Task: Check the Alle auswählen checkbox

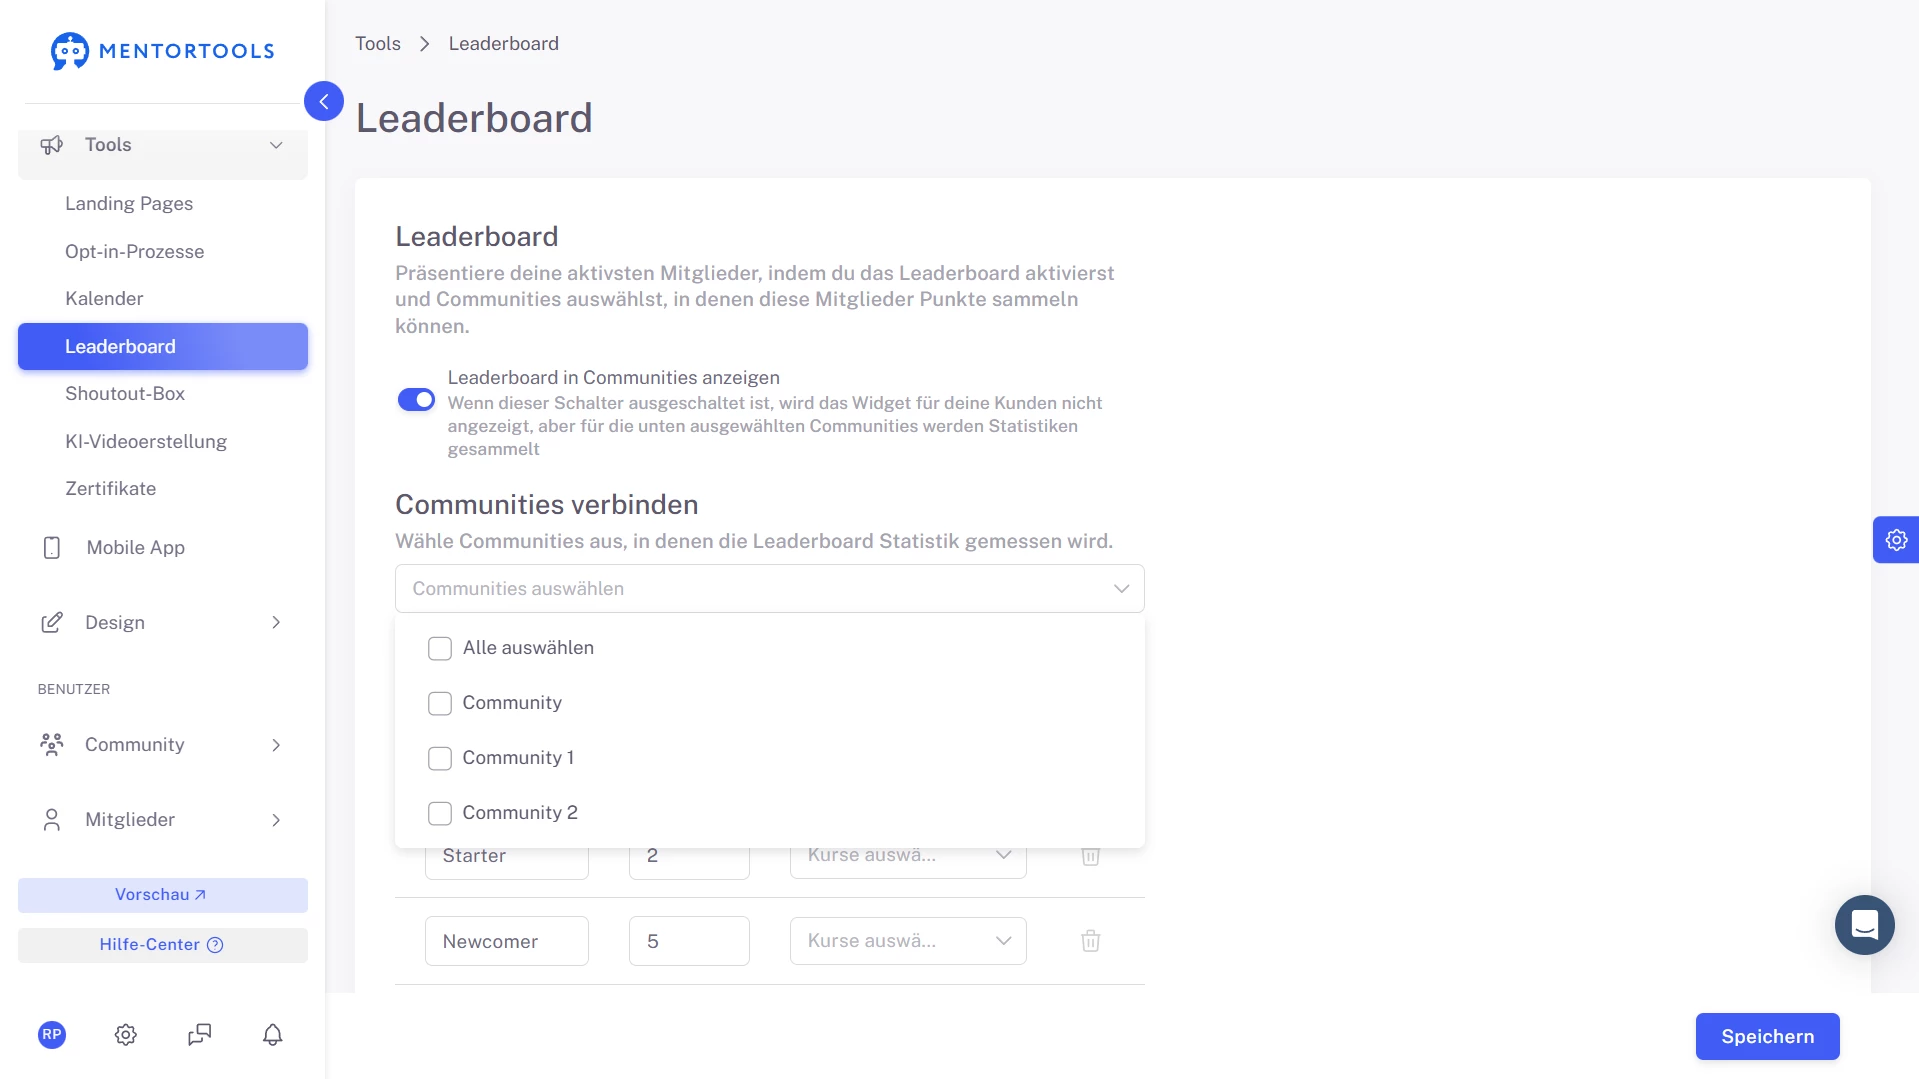Action: tap(440, 648)
